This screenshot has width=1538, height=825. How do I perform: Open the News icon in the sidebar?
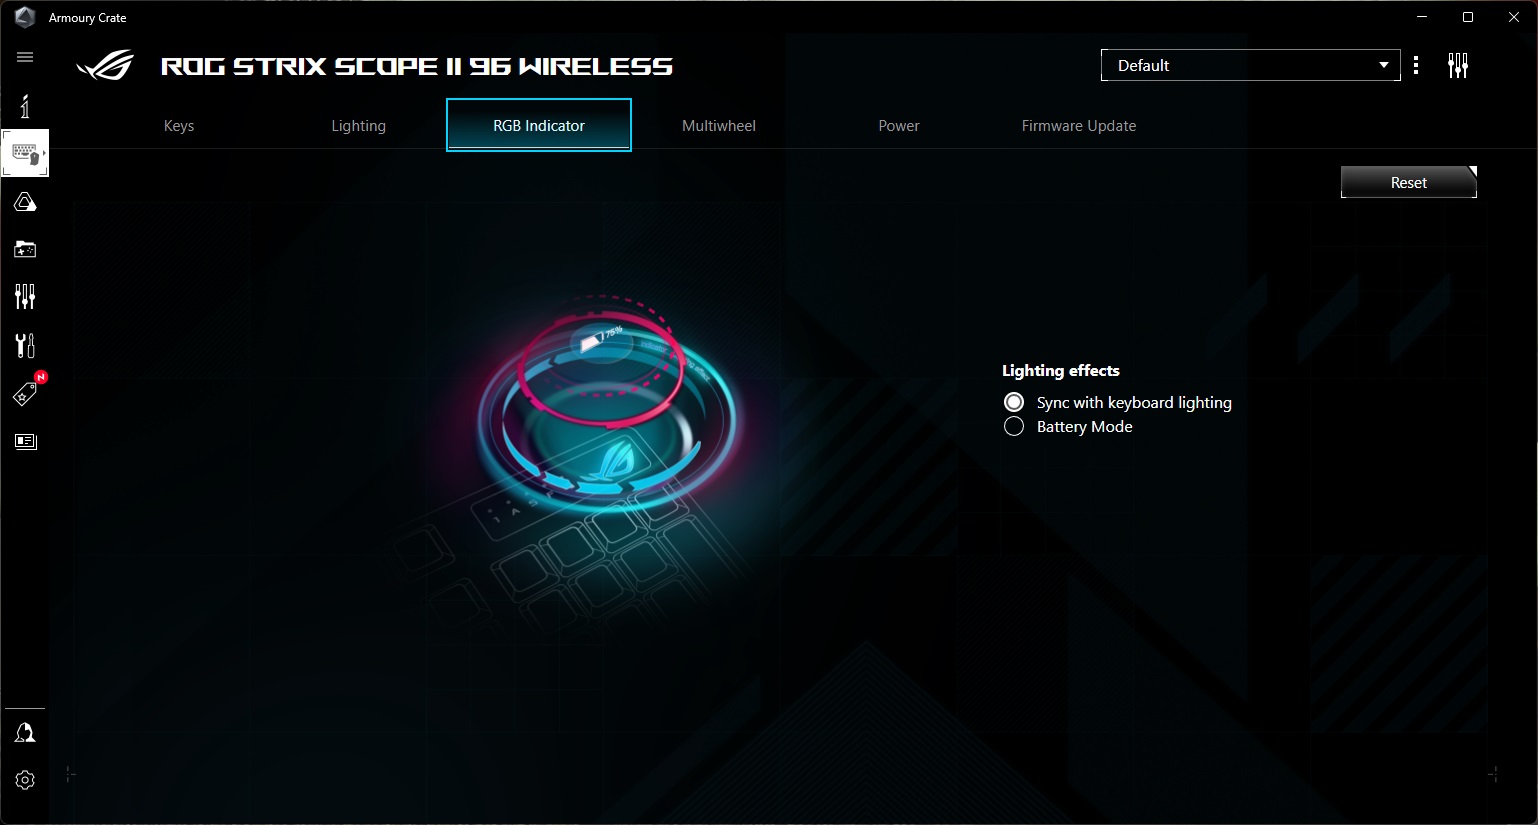point(25,441)
